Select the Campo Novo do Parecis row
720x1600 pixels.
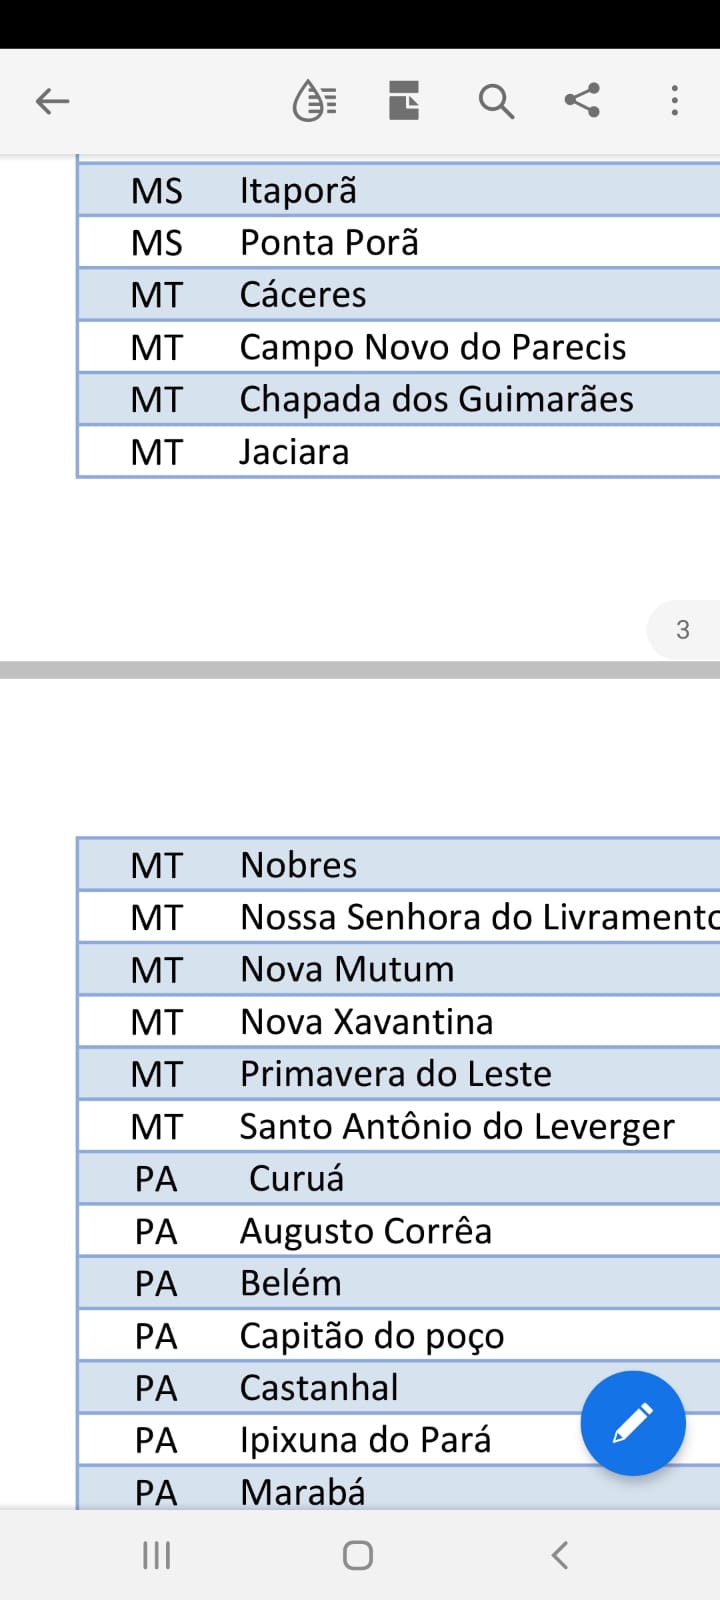pyautogui.click(x=399, y=347)
